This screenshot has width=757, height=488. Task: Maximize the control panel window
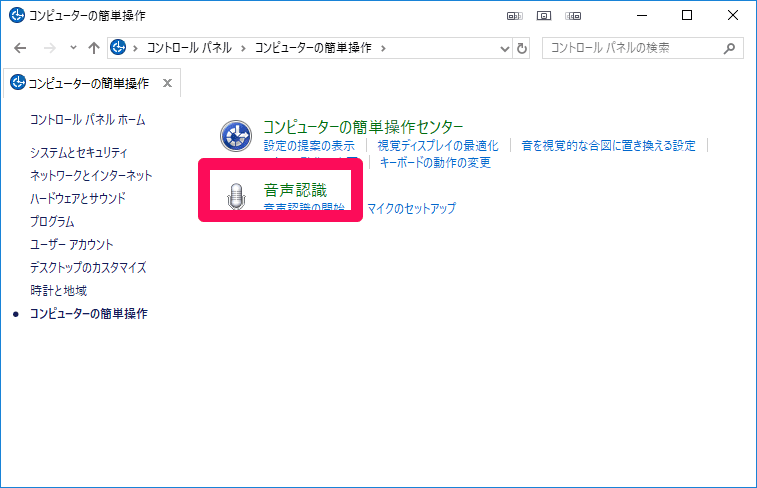[x=687, y=15]
